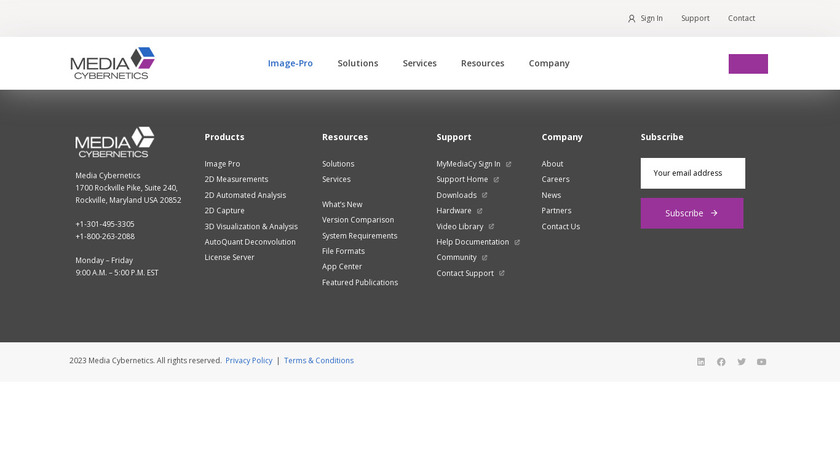
Task: Expand the Resources menu in header
Action: (482, 63)
